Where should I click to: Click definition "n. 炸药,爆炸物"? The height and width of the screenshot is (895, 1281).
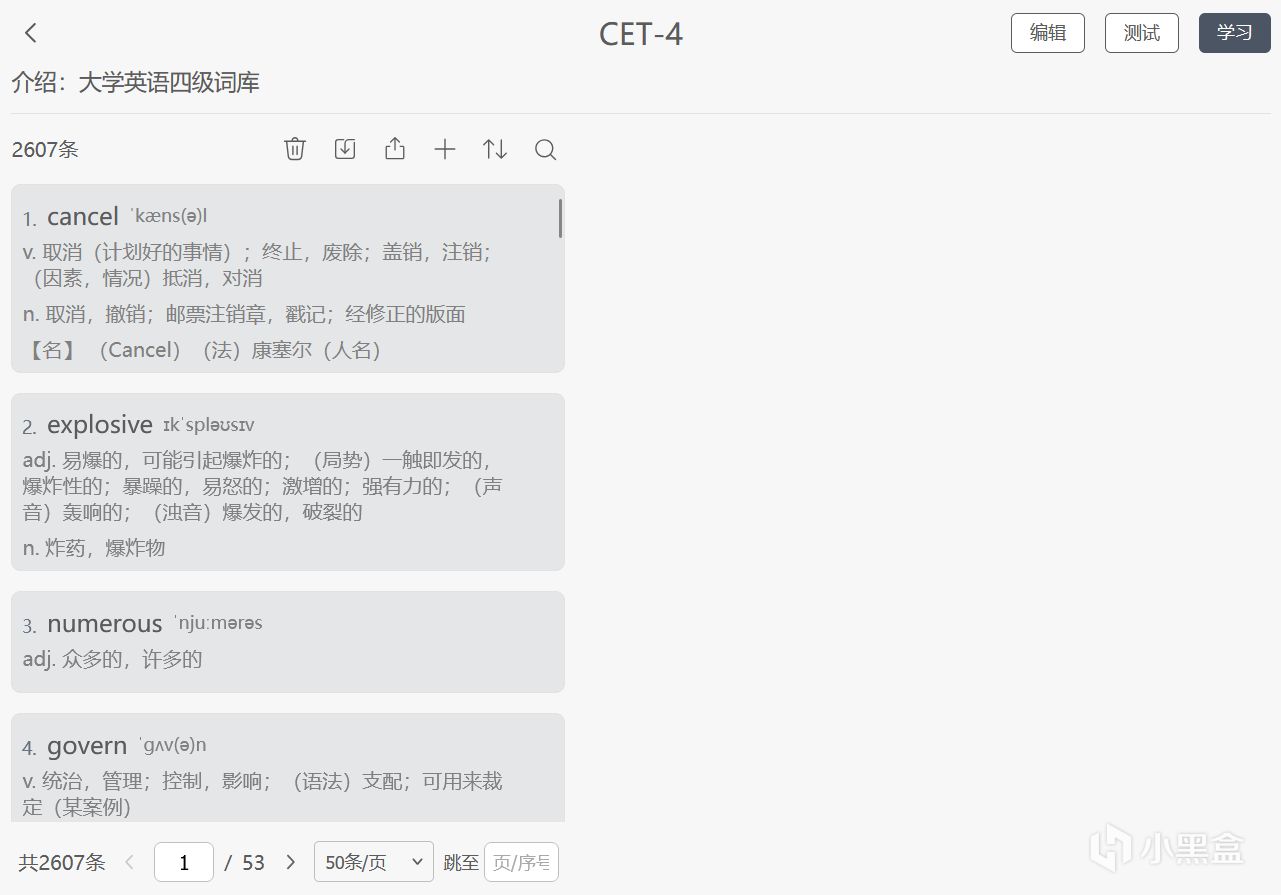point(94,548)
